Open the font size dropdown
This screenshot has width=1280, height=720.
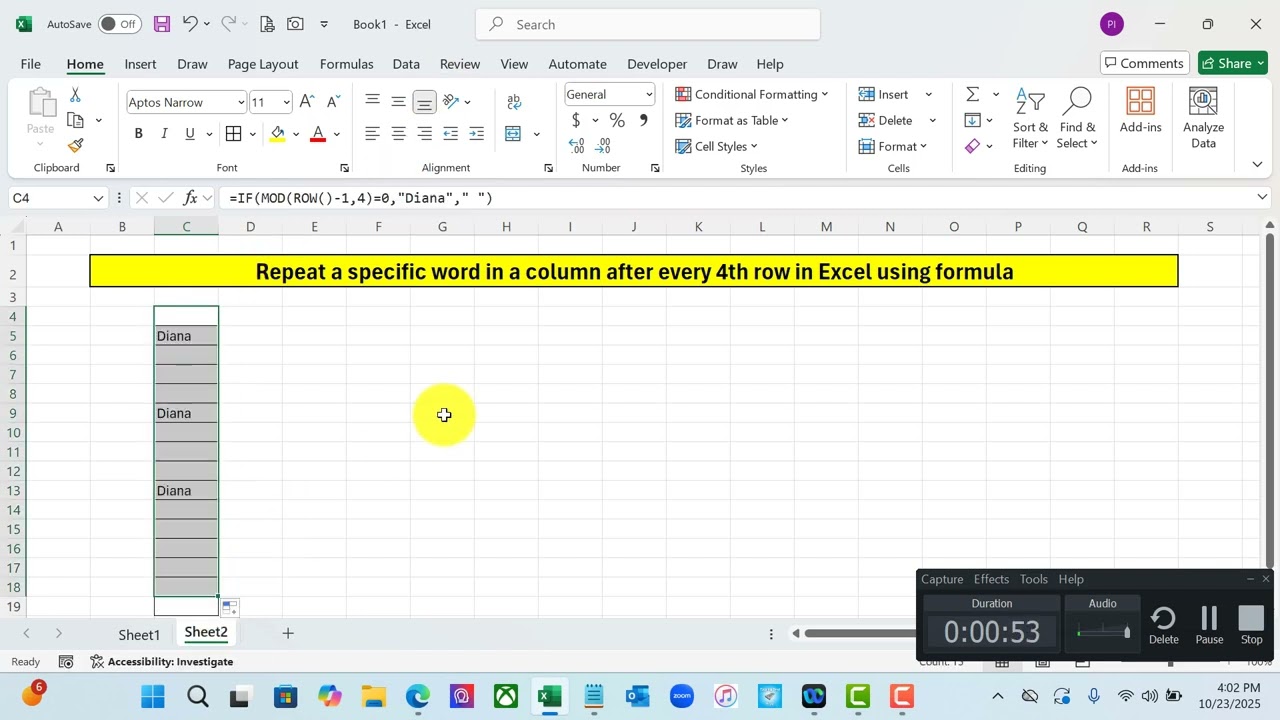[286, 102]
